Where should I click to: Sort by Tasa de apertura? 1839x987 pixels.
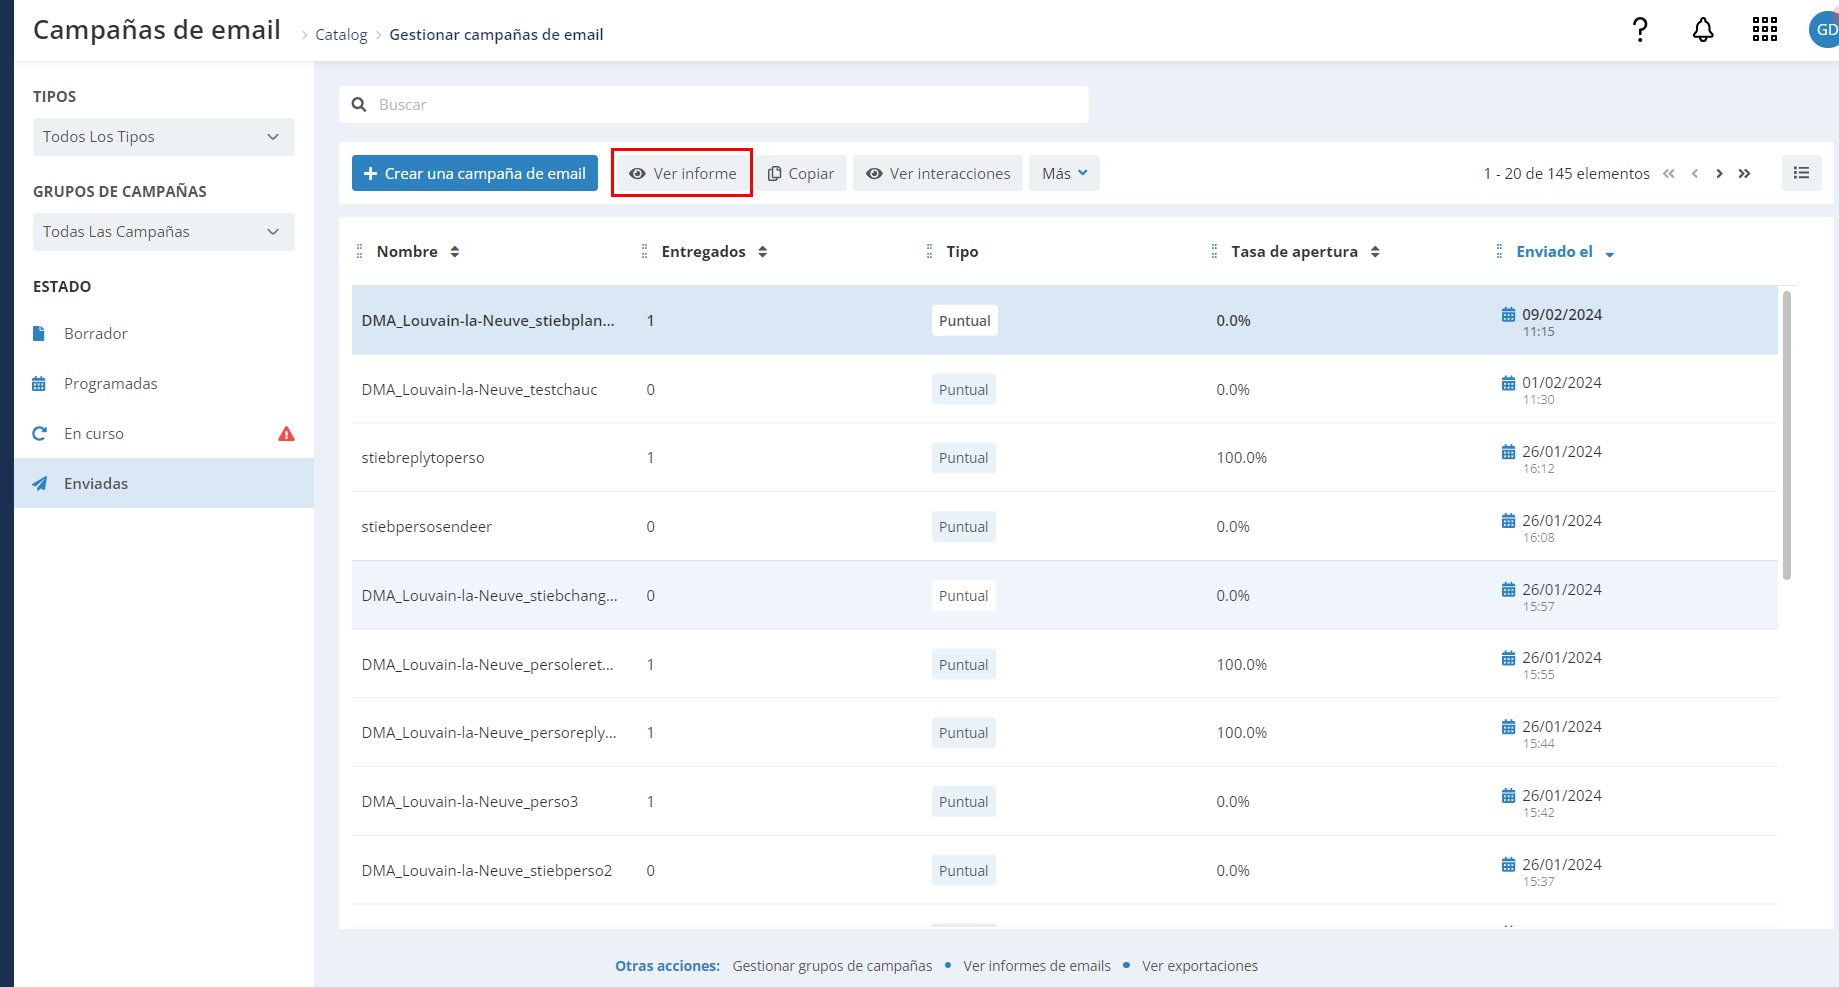click(1376, 252)
